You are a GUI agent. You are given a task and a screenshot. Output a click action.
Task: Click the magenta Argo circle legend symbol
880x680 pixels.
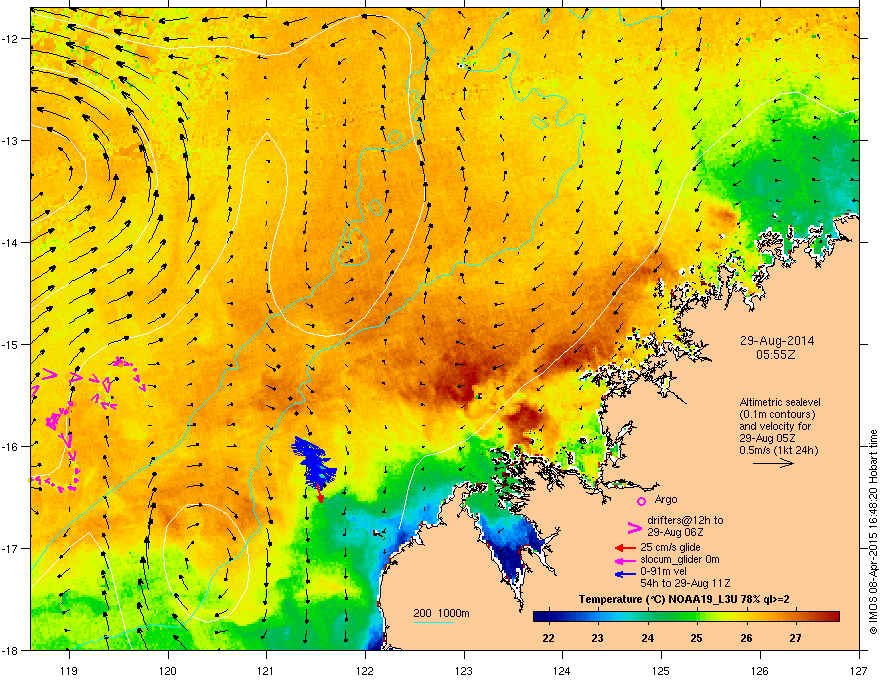pyautogui.click(x=641, y=501)
